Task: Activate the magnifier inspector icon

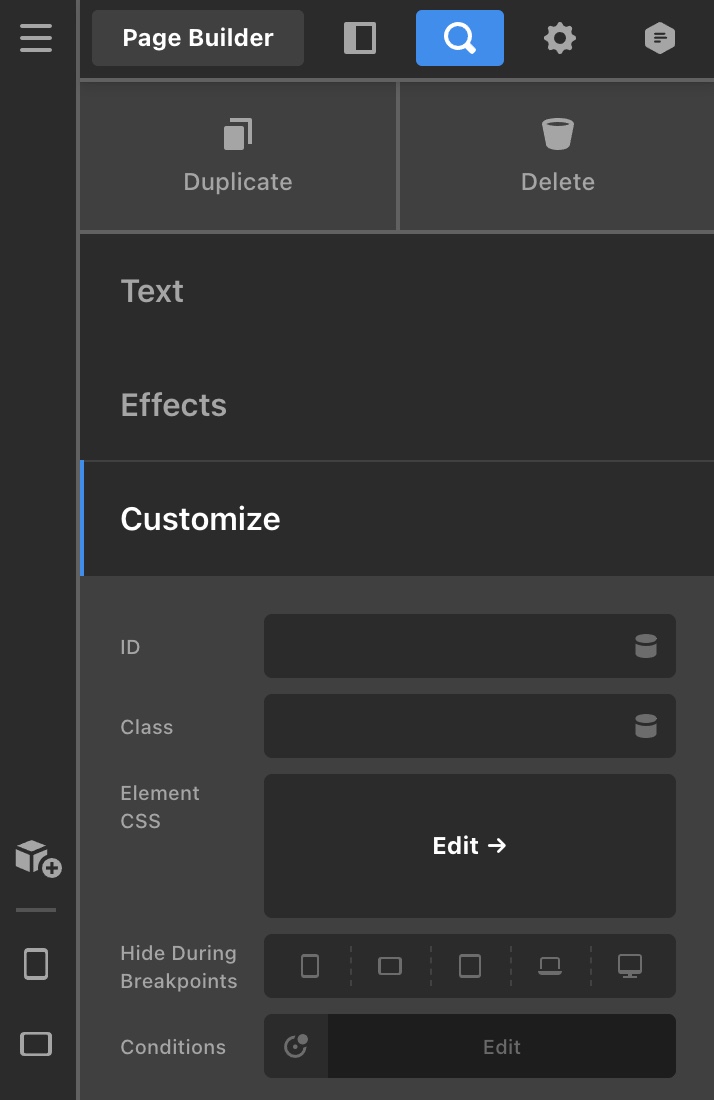Action: click(x=459, y=38)
